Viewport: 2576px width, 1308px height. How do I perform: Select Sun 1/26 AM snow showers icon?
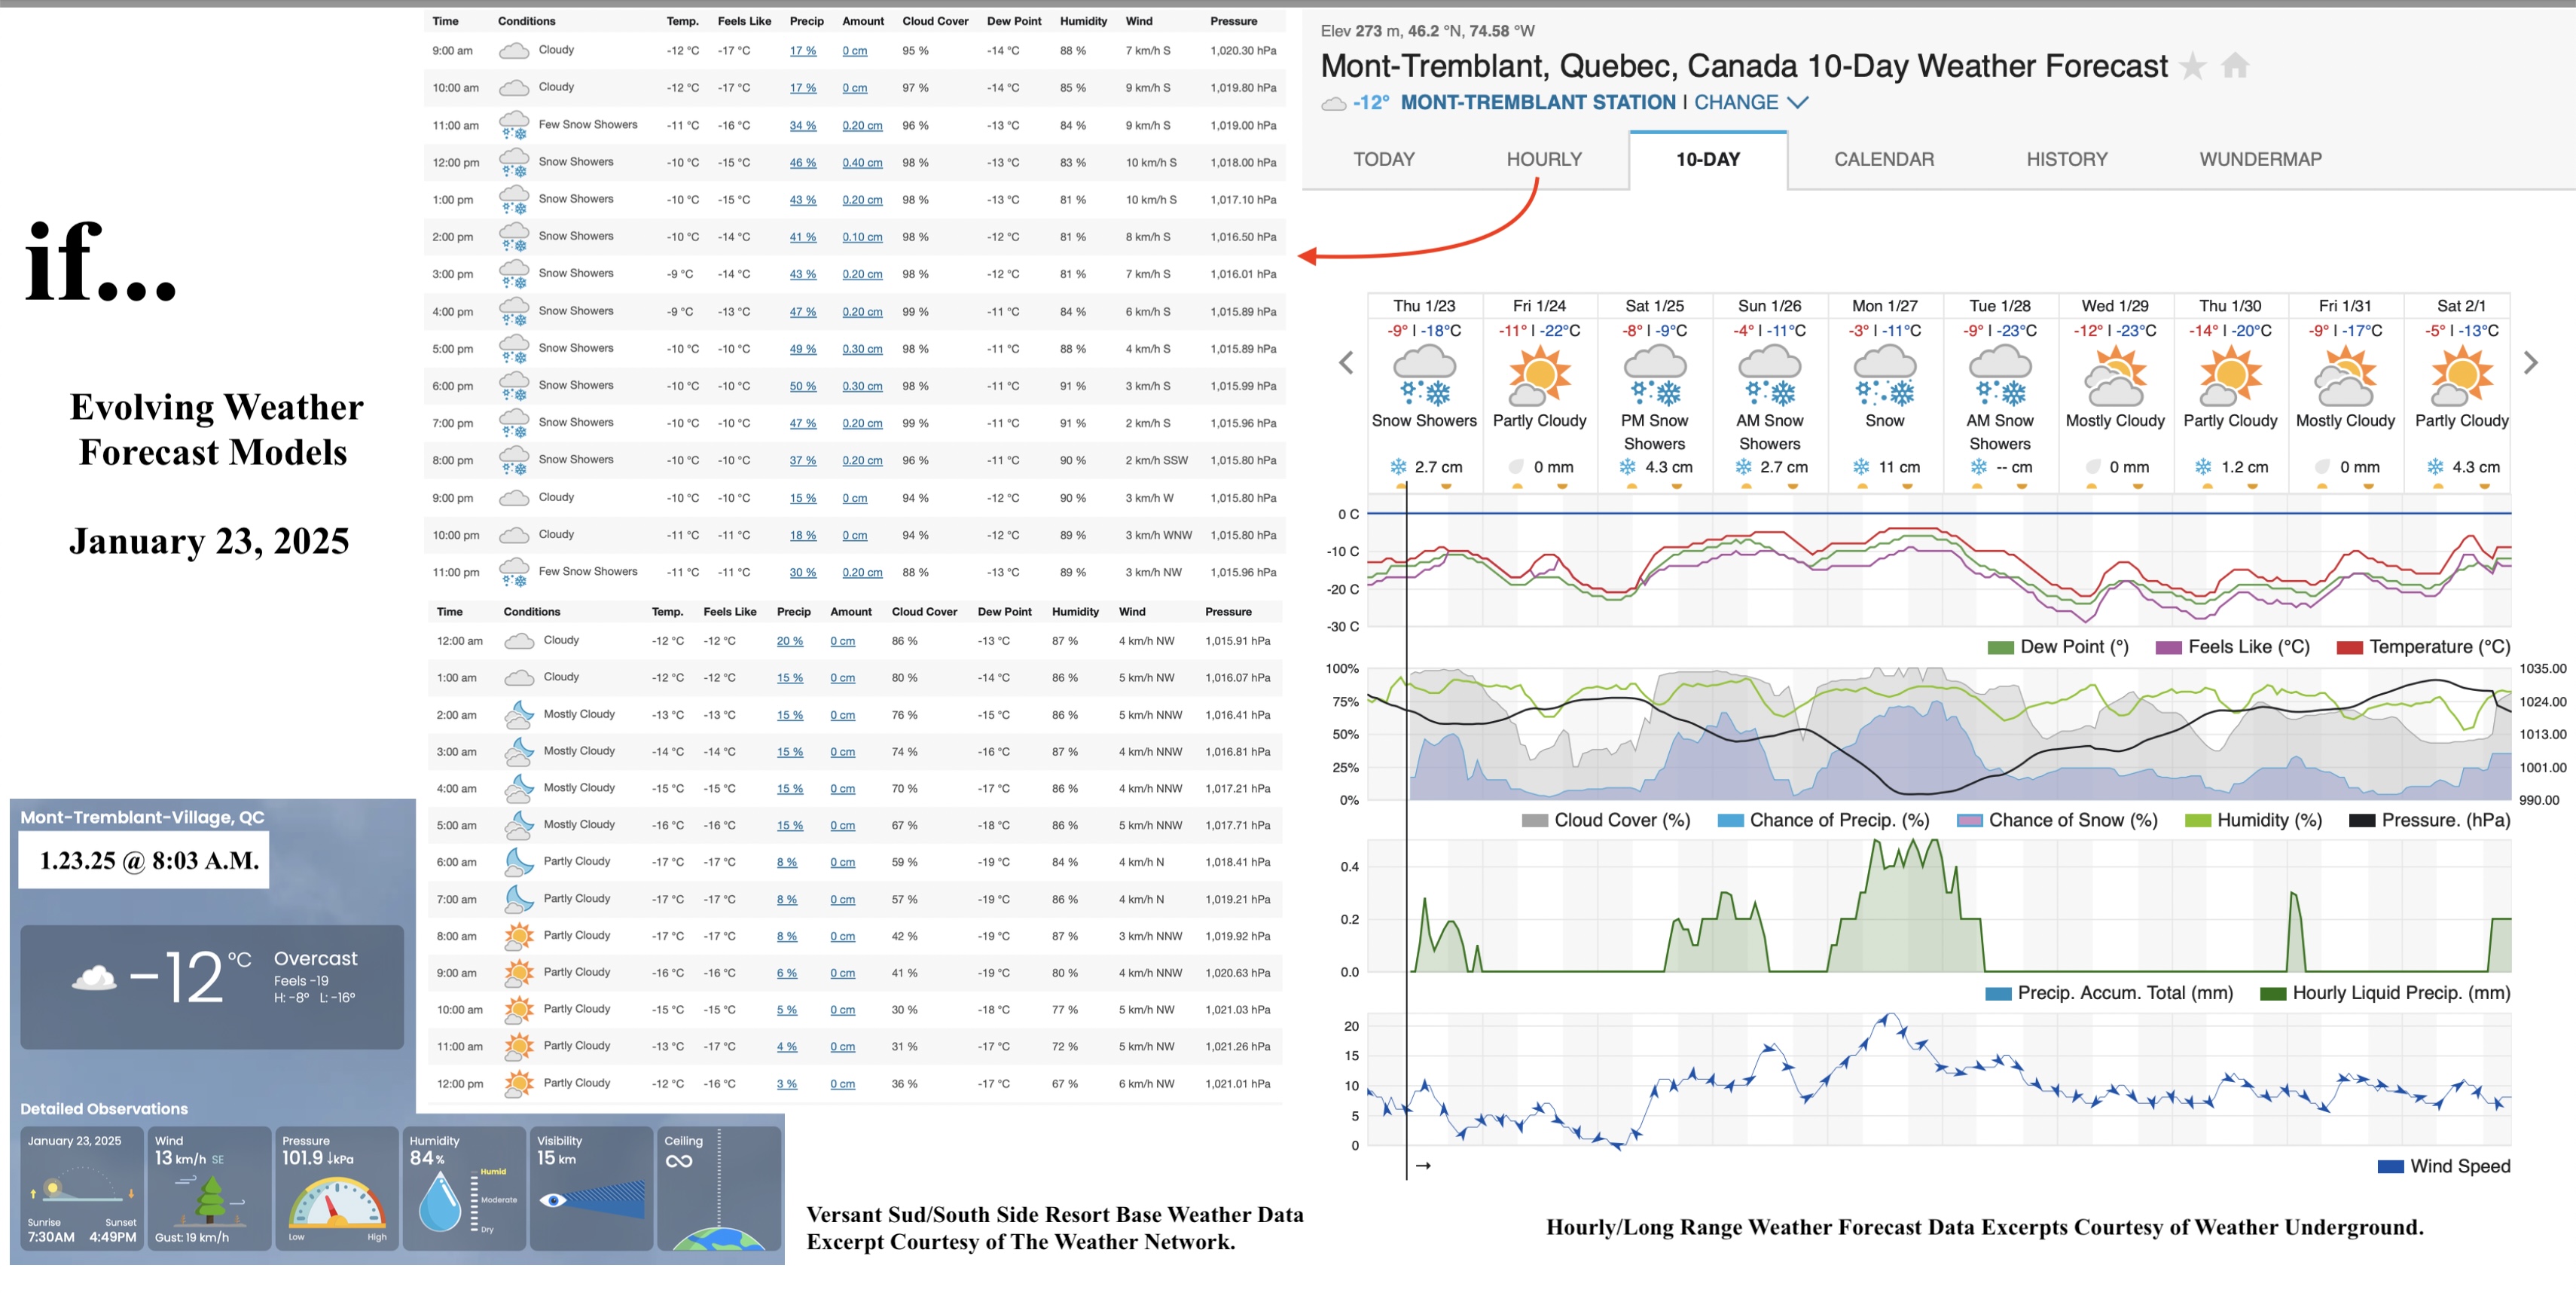(1769, 375)
